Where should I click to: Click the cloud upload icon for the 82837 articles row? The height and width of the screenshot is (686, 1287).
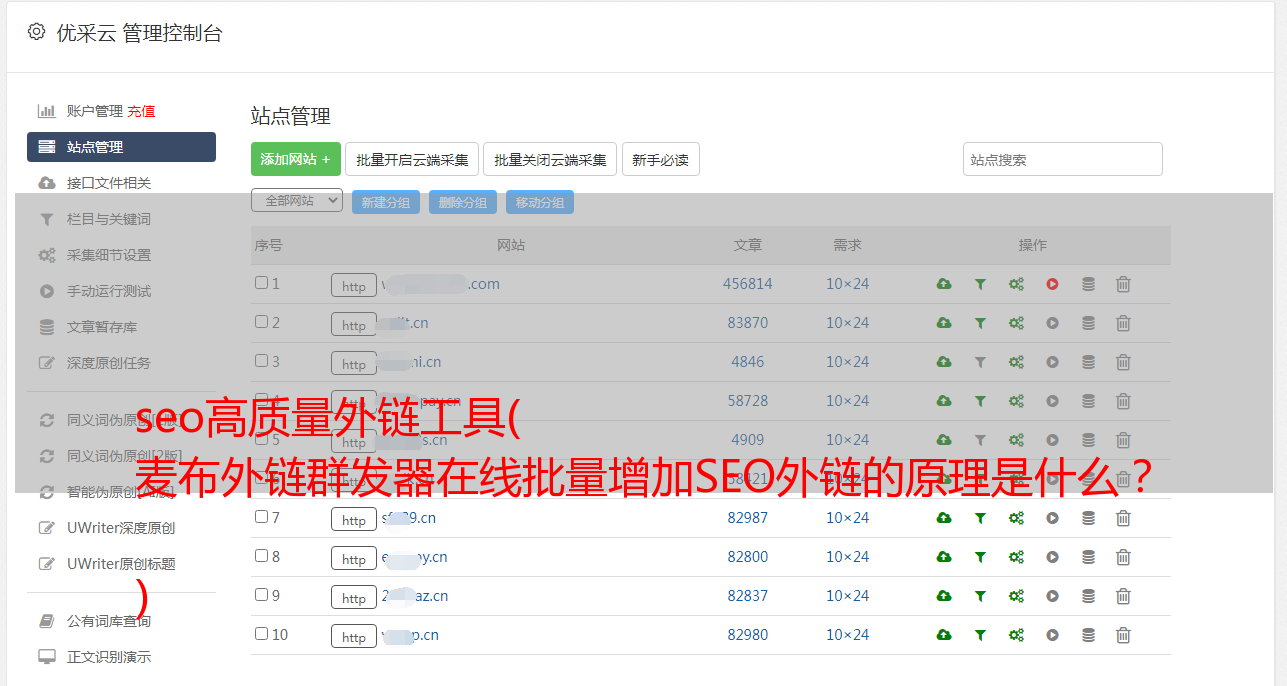(944, 596)
